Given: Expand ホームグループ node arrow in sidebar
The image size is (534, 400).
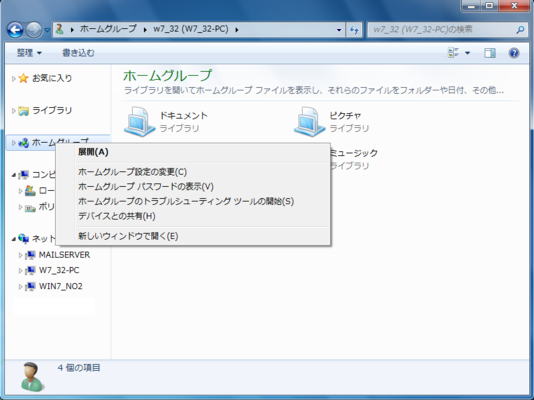Looking at the screenshot, I should (13, 143).
